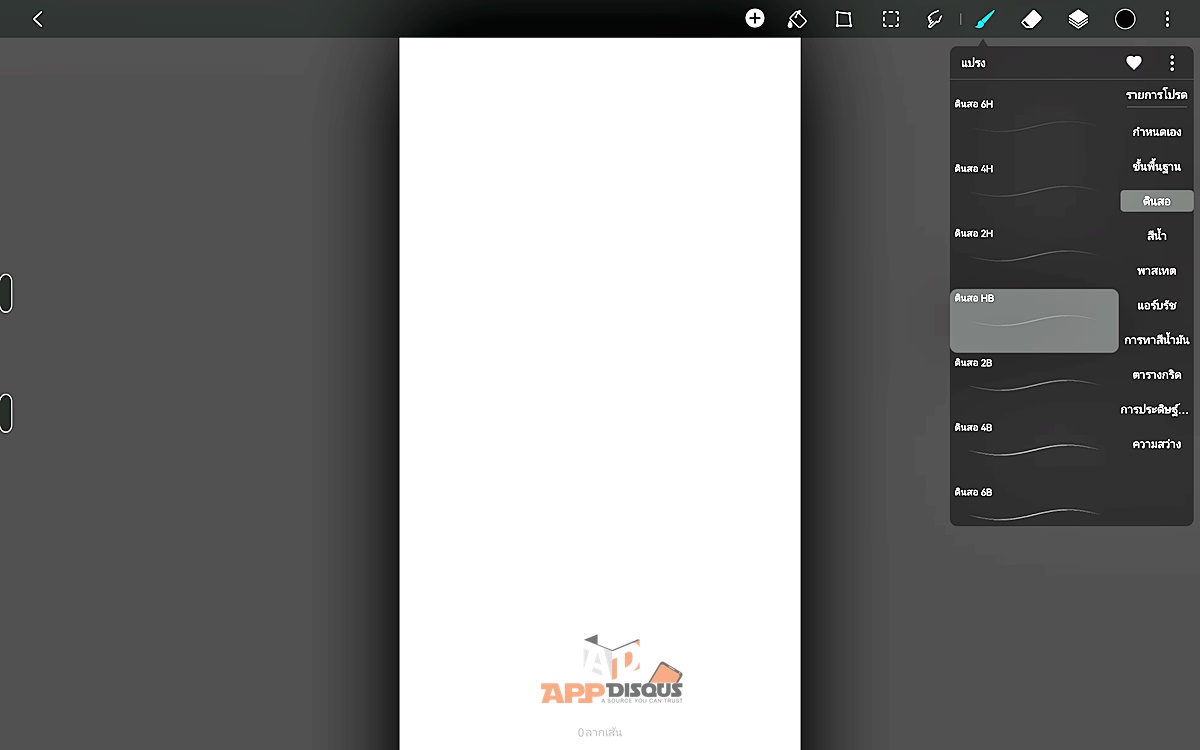Activate the dashed selection tool
This screenshot has width=1200, height=750.
(890, 19)
